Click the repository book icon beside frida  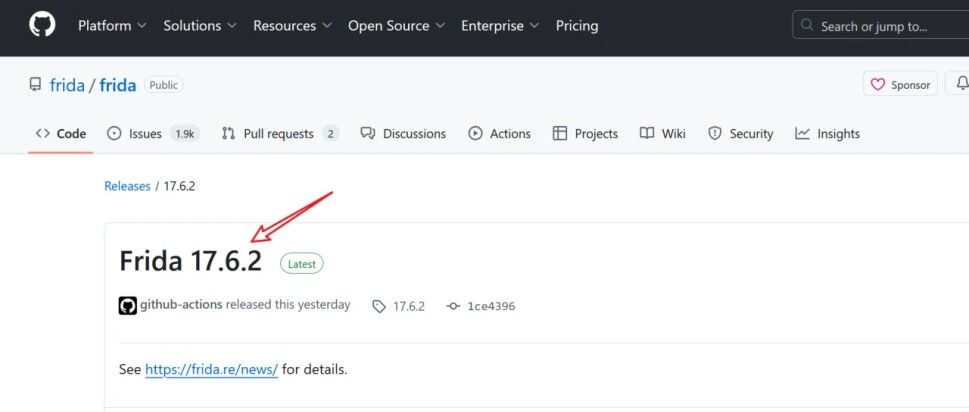(x=35, y=85)
